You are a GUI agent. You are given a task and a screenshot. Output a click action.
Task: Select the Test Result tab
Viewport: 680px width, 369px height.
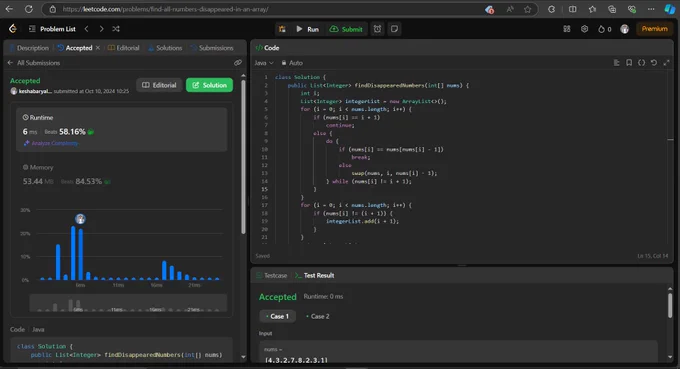[314, 275]
